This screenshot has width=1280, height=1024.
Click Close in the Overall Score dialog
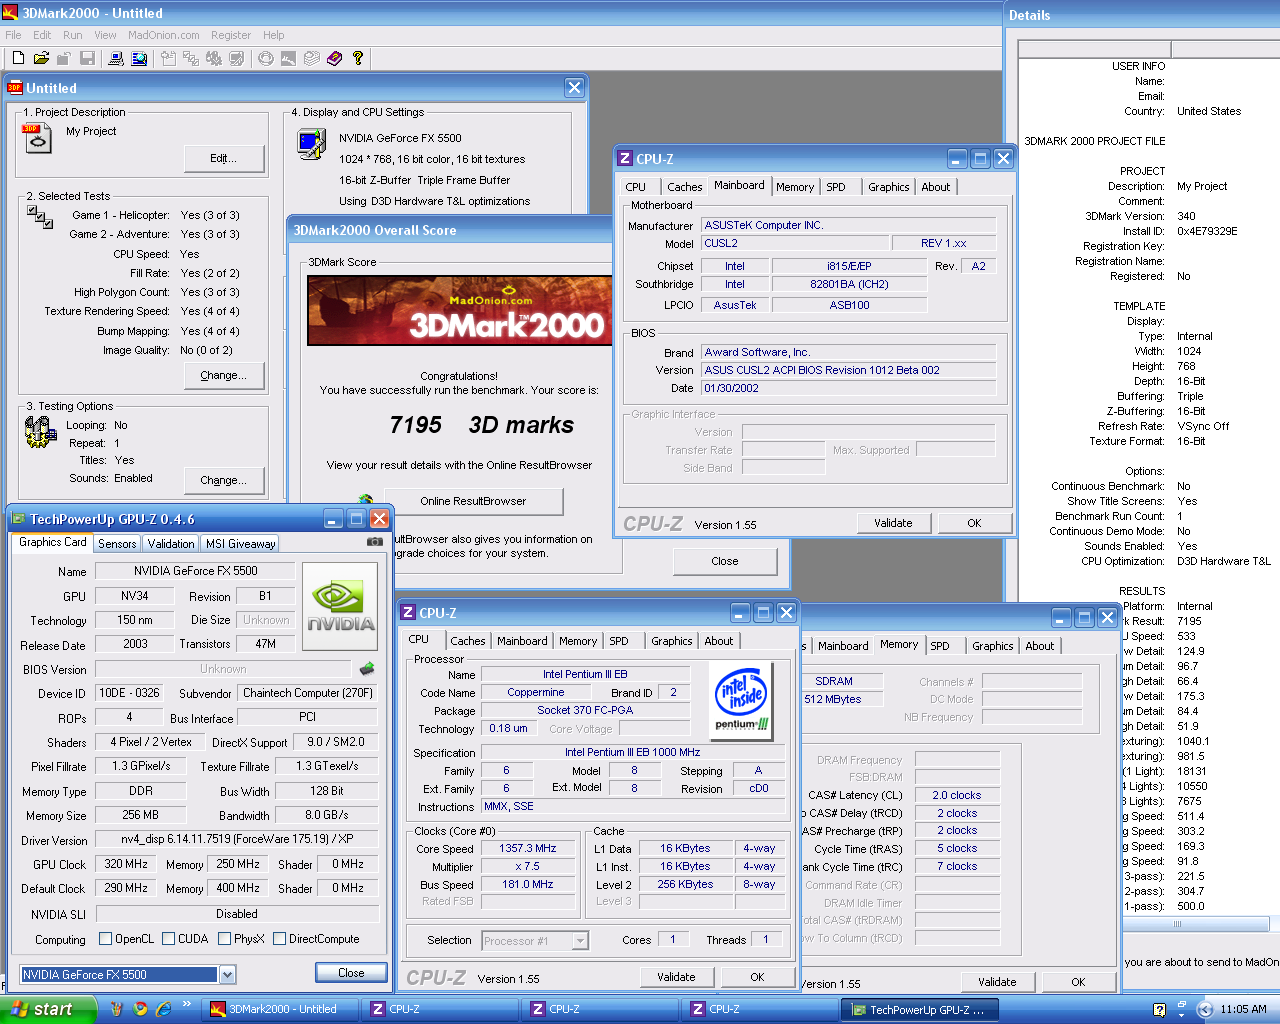[725, 561]
